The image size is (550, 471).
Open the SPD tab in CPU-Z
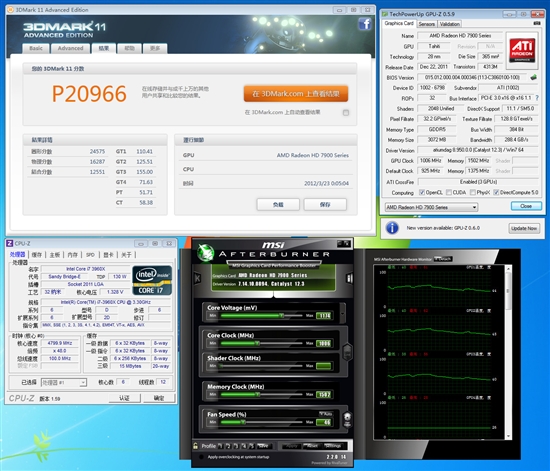[x=90, y=255]
